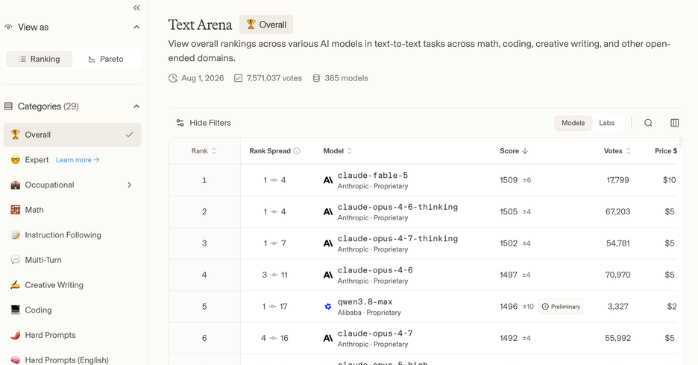Click the Preliminary badge on qwen3.8-max
Screen dimensions: 698x365
pos(561,307)
